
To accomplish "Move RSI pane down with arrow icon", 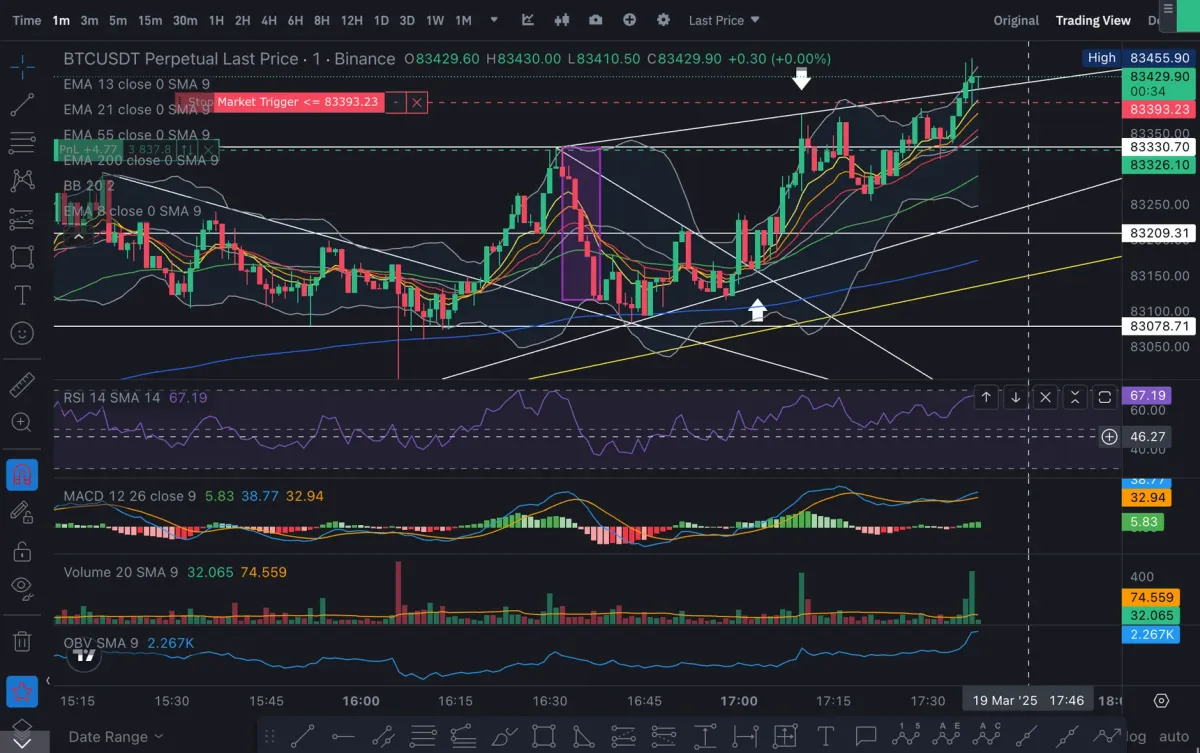I will (1016, 397).
